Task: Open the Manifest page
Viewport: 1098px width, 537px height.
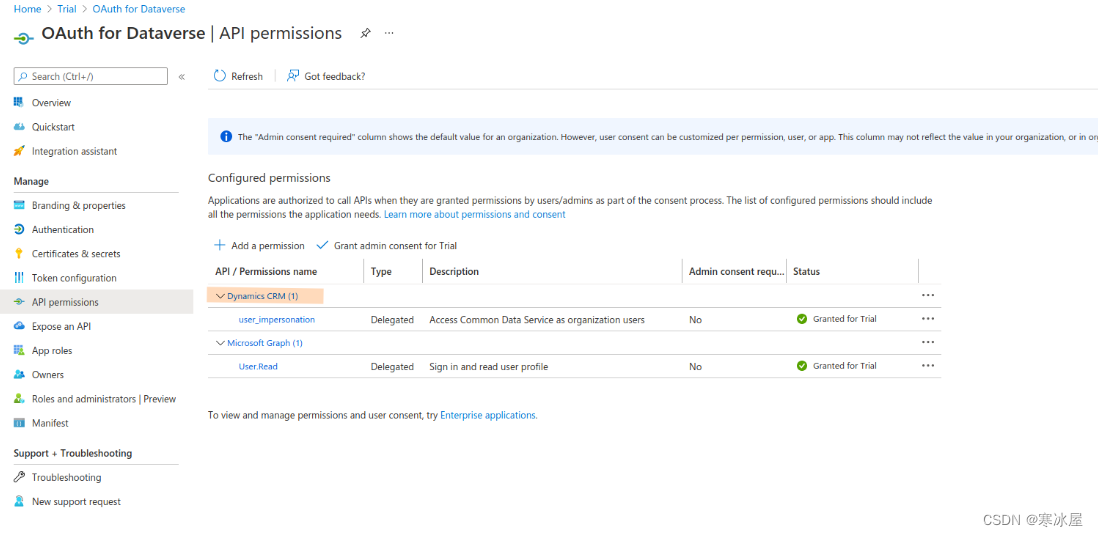Action: coord(50,423)
